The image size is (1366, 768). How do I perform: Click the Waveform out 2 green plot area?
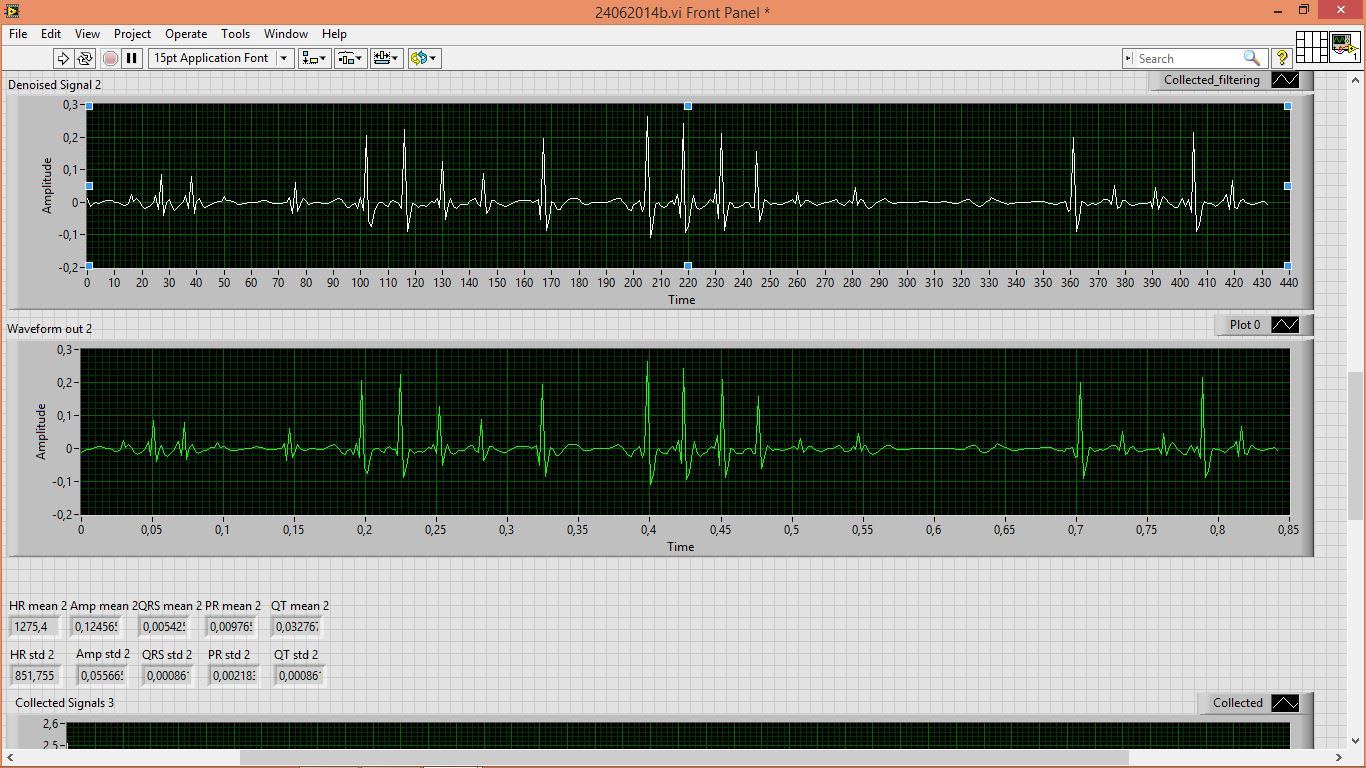(686, 432)
